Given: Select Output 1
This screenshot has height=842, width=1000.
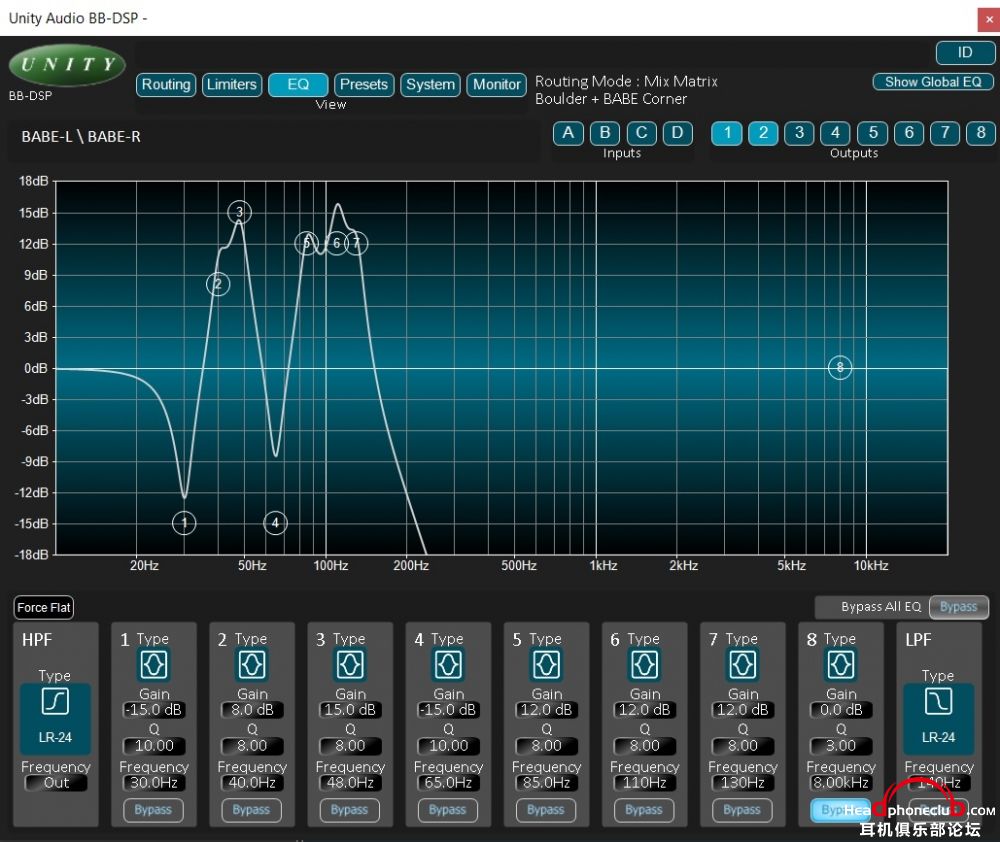Looking at the screenshot, I should pyautogui.click(x=727, y=133).
